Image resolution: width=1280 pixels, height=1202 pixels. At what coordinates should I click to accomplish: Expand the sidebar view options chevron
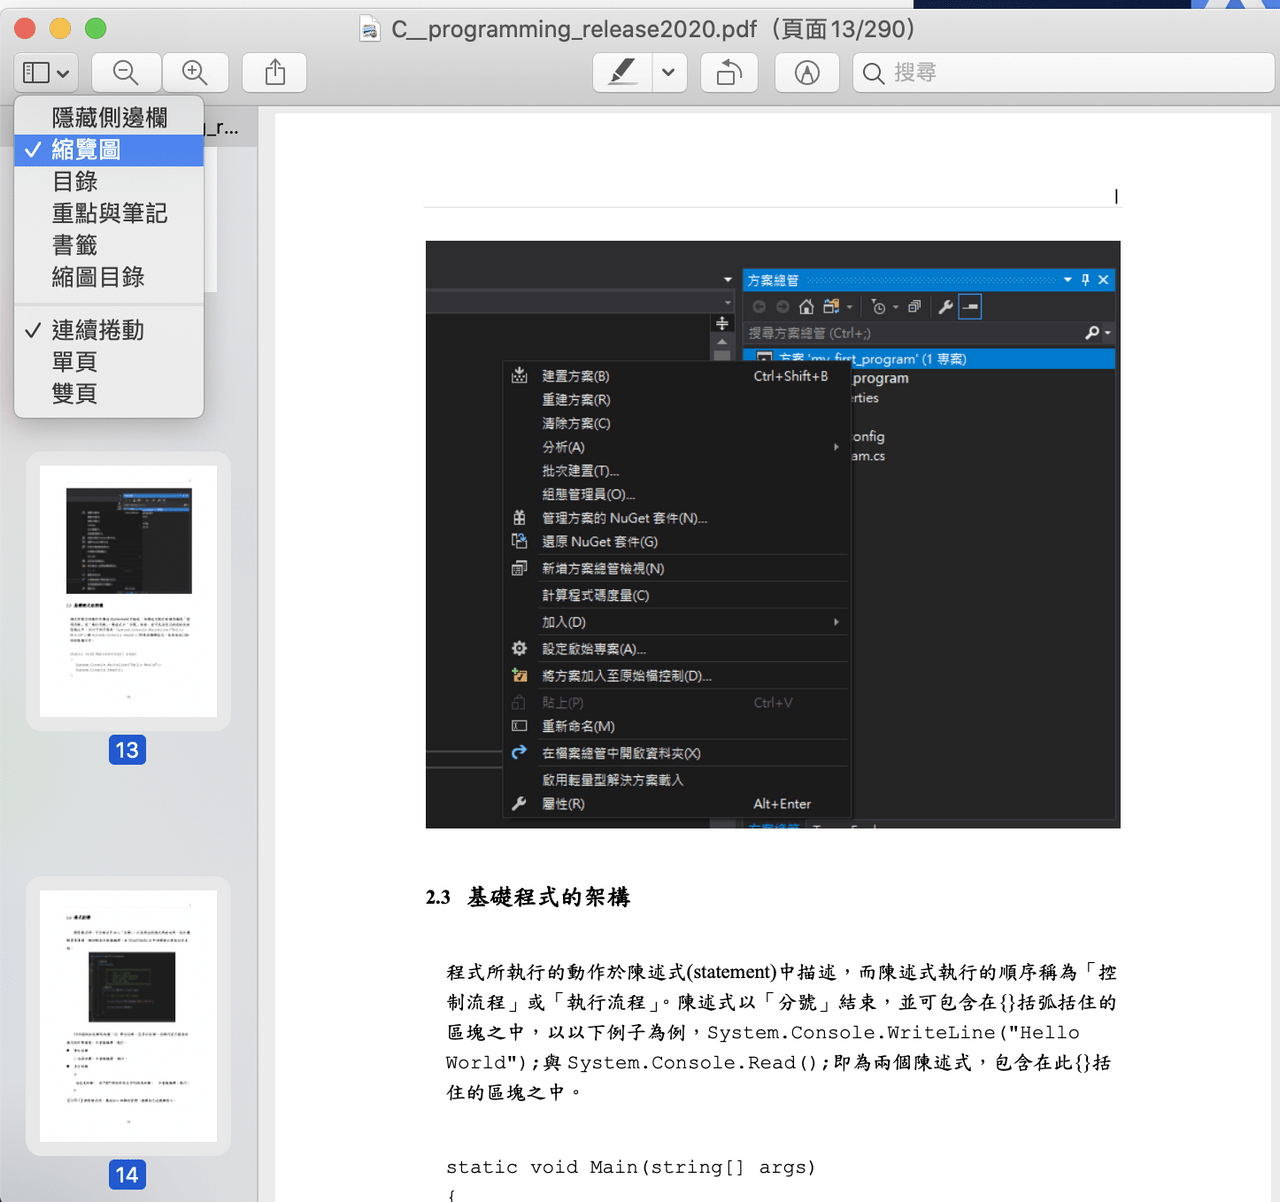coord(63,74)
